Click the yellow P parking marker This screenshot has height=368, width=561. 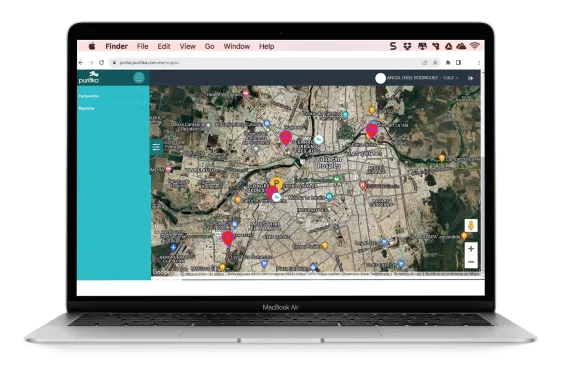pyautogui.click(x=276, y=183)
